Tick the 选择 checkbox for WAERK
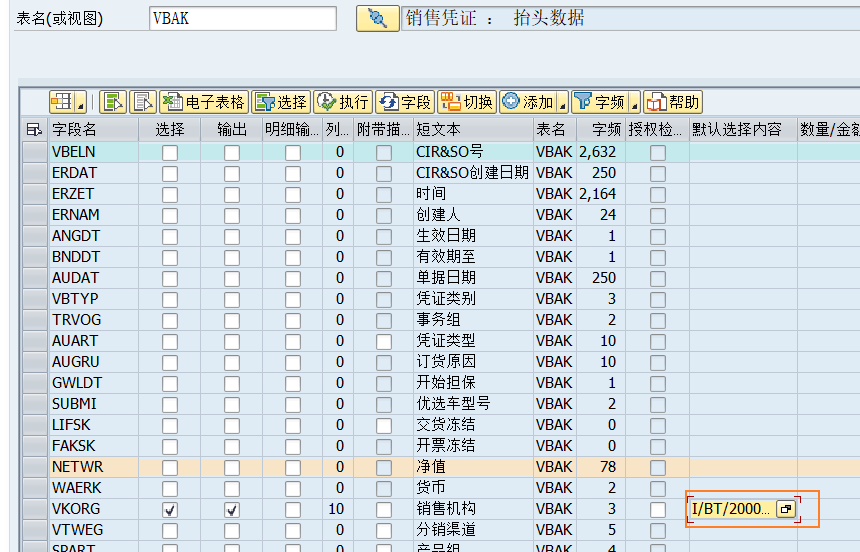 170,488
